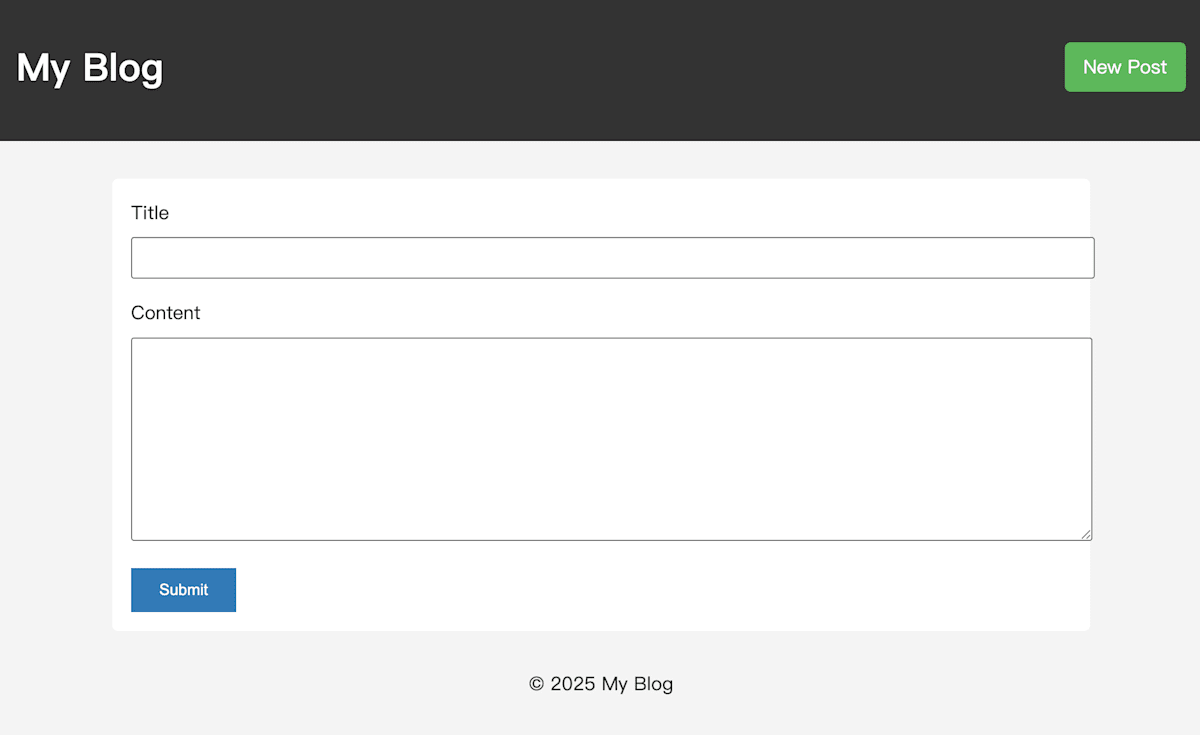
Task: Click Submit to publish the post
Action: pyautogui.click(x=183, y=590)
